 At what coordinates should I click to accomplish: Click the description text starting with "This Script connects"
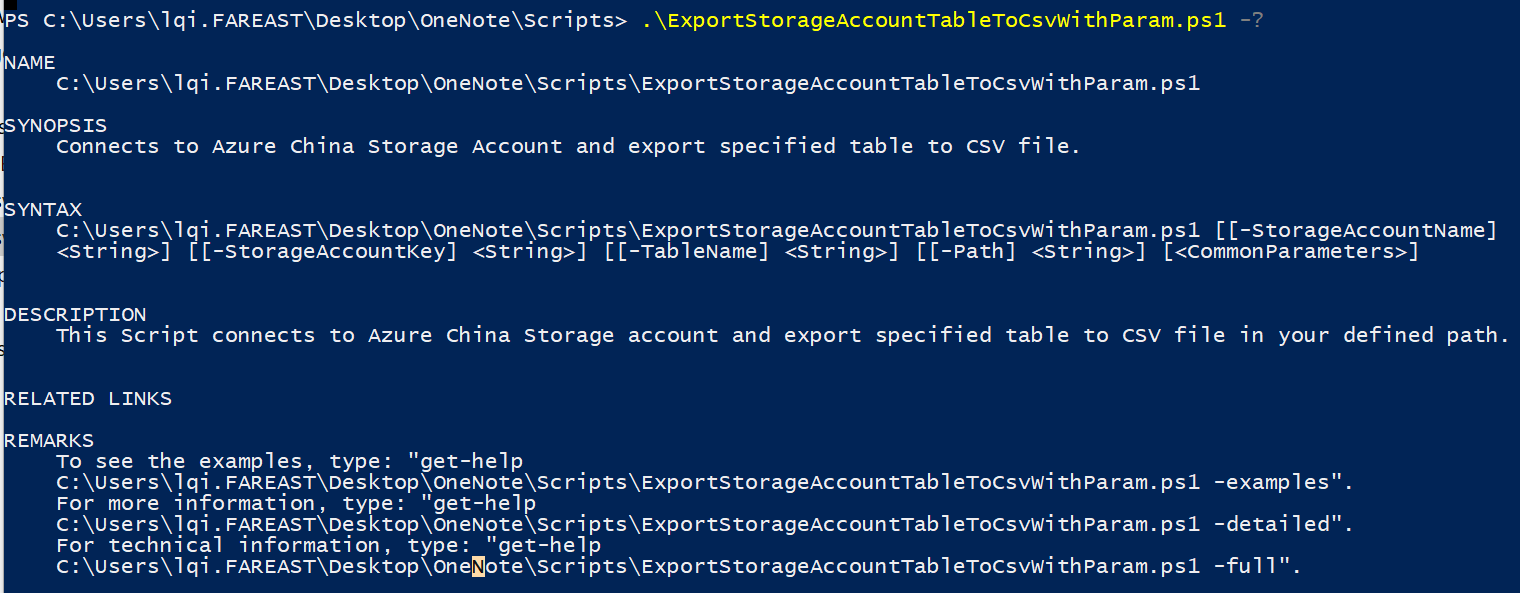[x=782, y=336]
